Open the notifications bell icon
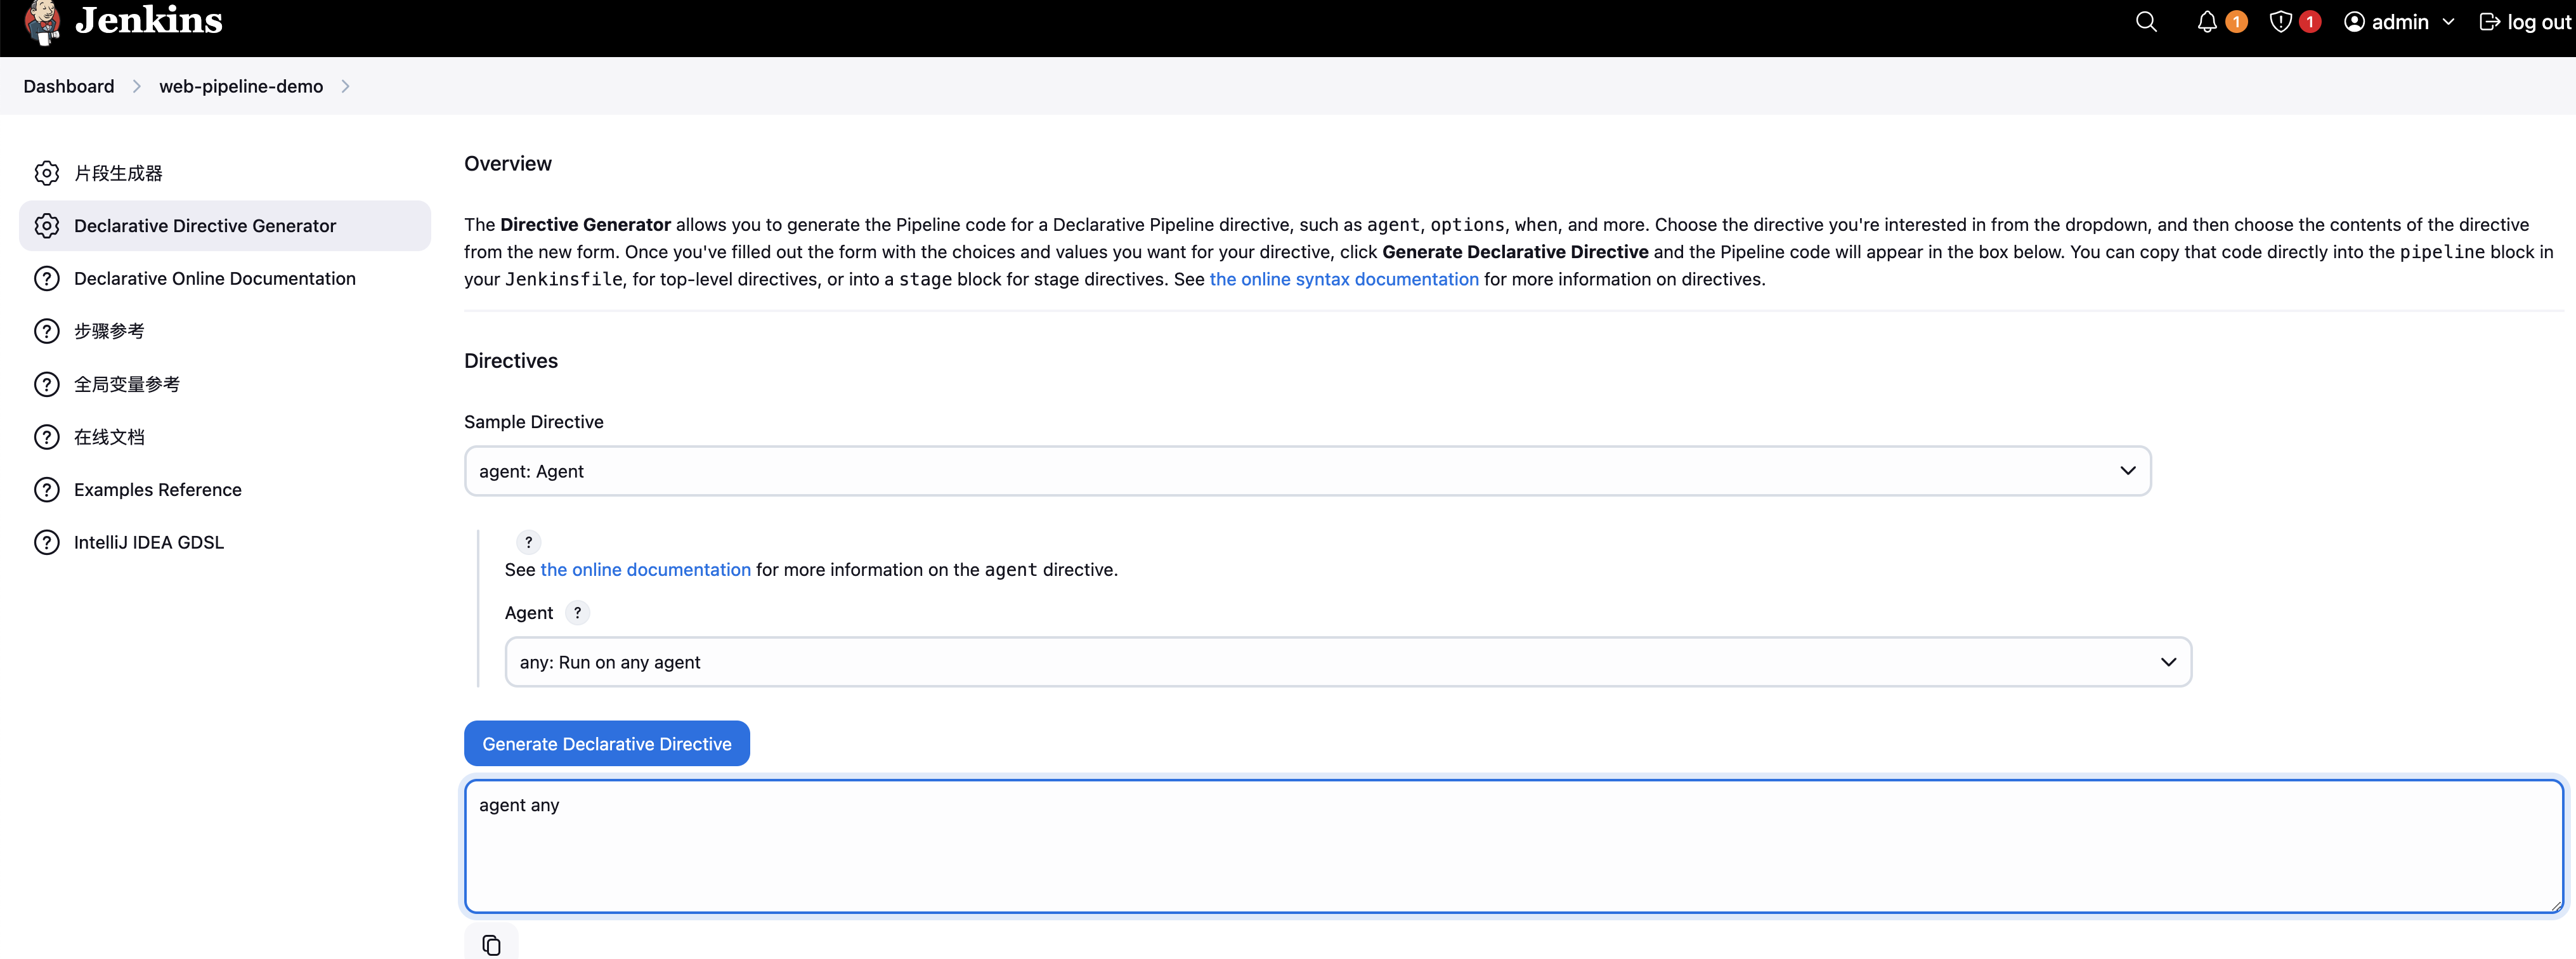 [x=2207, y=22]
